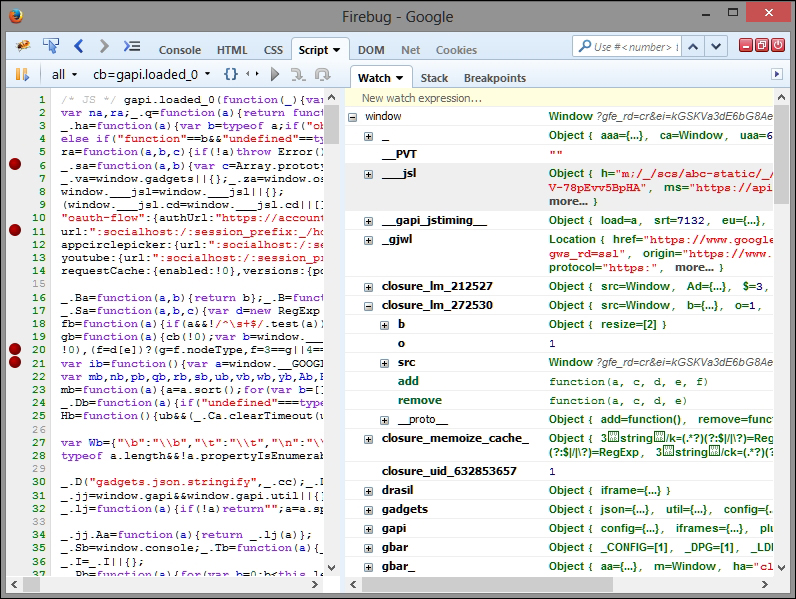Click the drasil object value link
This screenshot has width=796, height=599.
coord(609,490)
